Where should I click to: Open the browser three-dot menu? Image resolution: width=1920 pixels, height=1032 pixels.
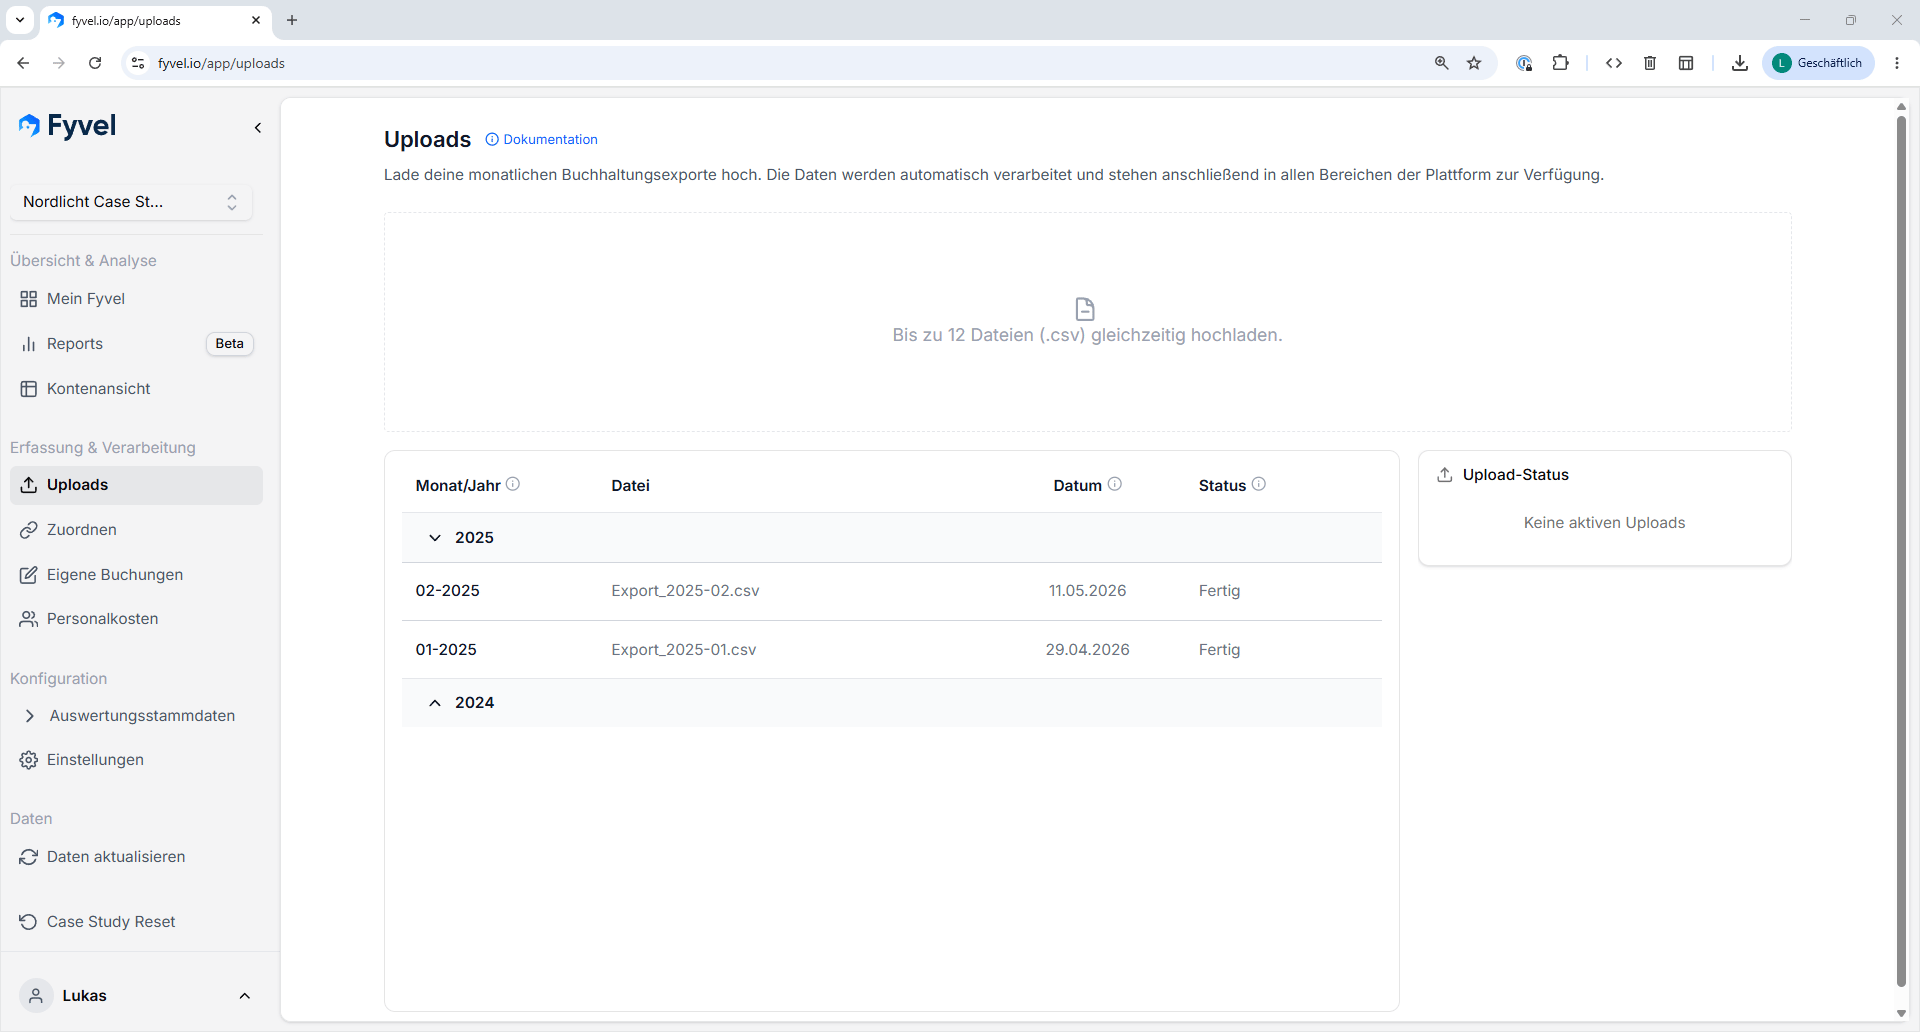click(1897, 63)
